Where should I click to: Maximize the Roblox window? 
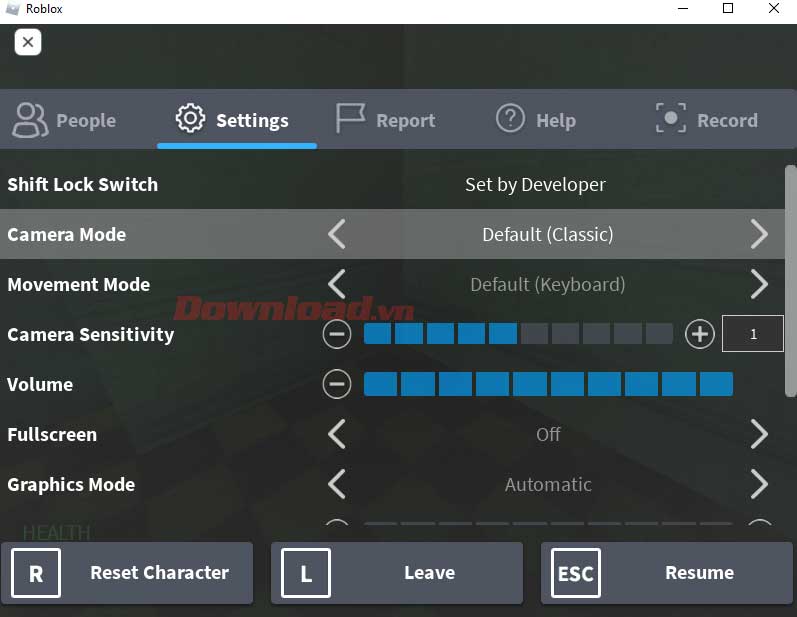(x=728, y=9)
